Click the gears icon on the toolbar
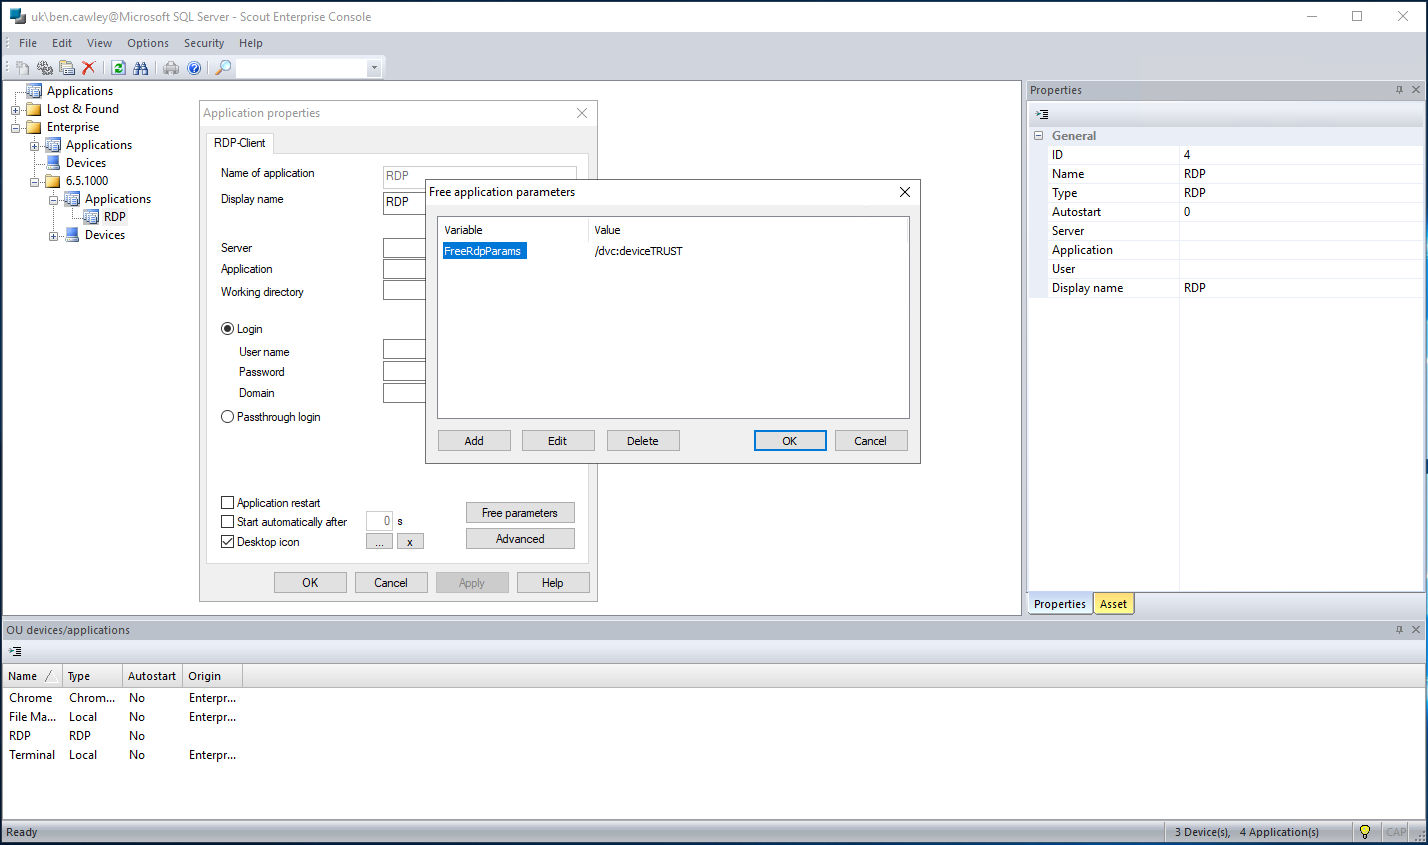Screen dimensions: 1428x845 pos(44,68)
